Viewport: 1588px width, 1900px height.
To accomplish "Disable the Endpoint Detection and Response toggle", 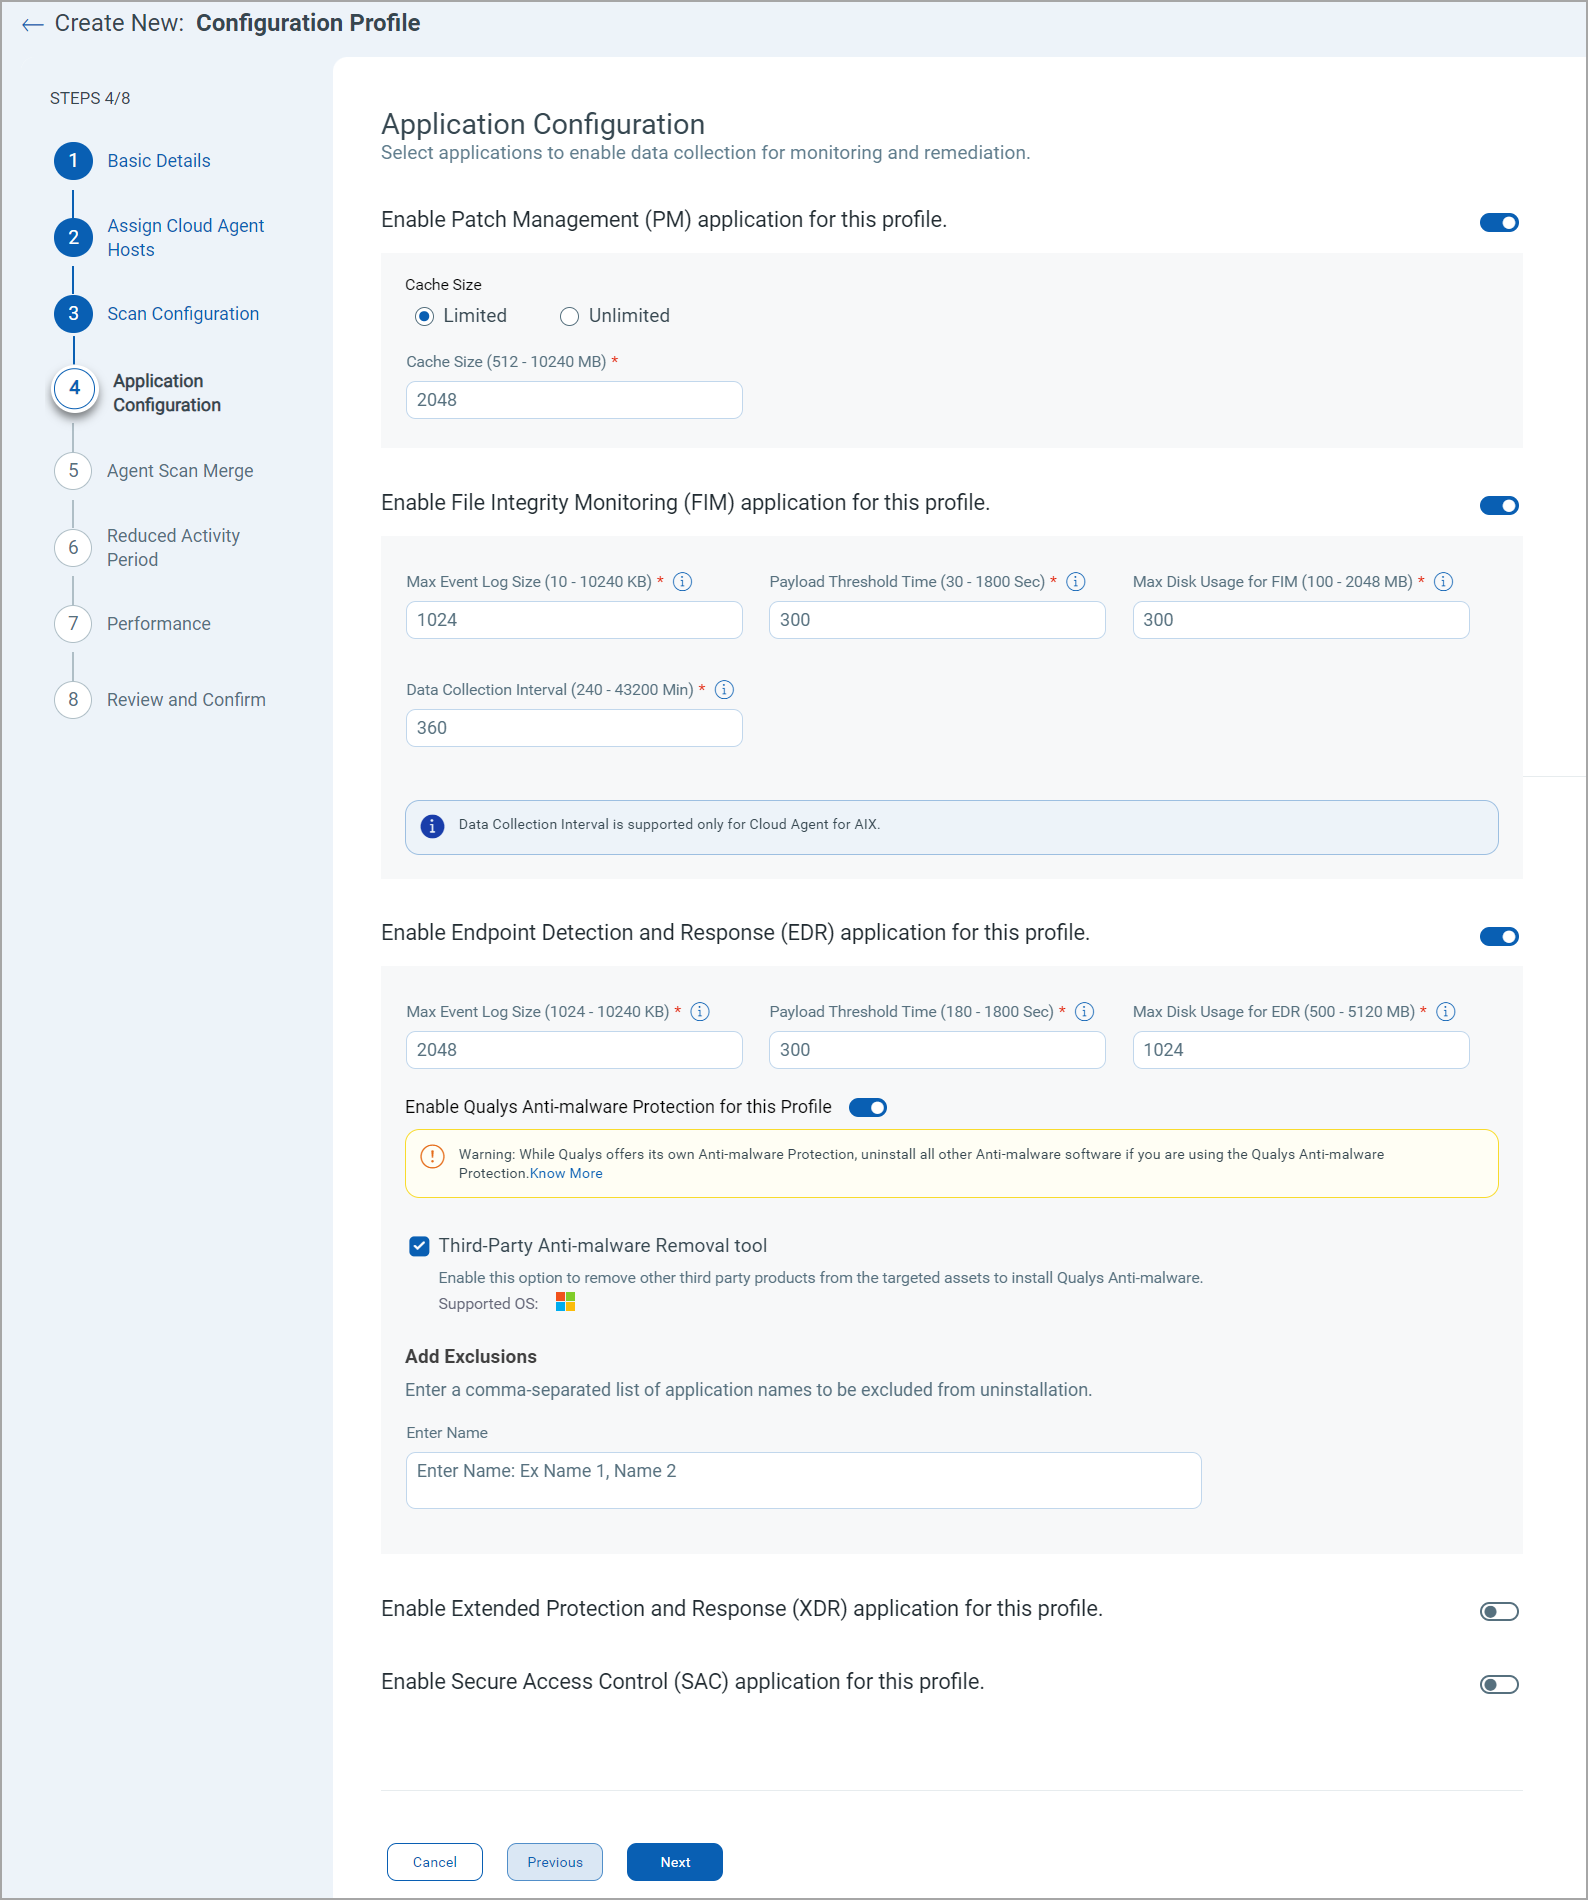I will pos(1499,937).
